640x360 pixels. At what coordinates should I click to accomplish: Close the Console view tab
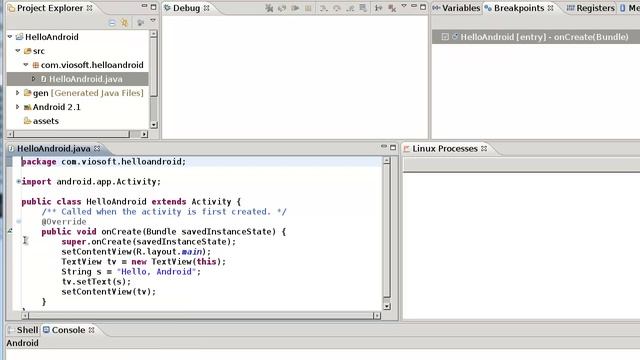coord(92,330)
